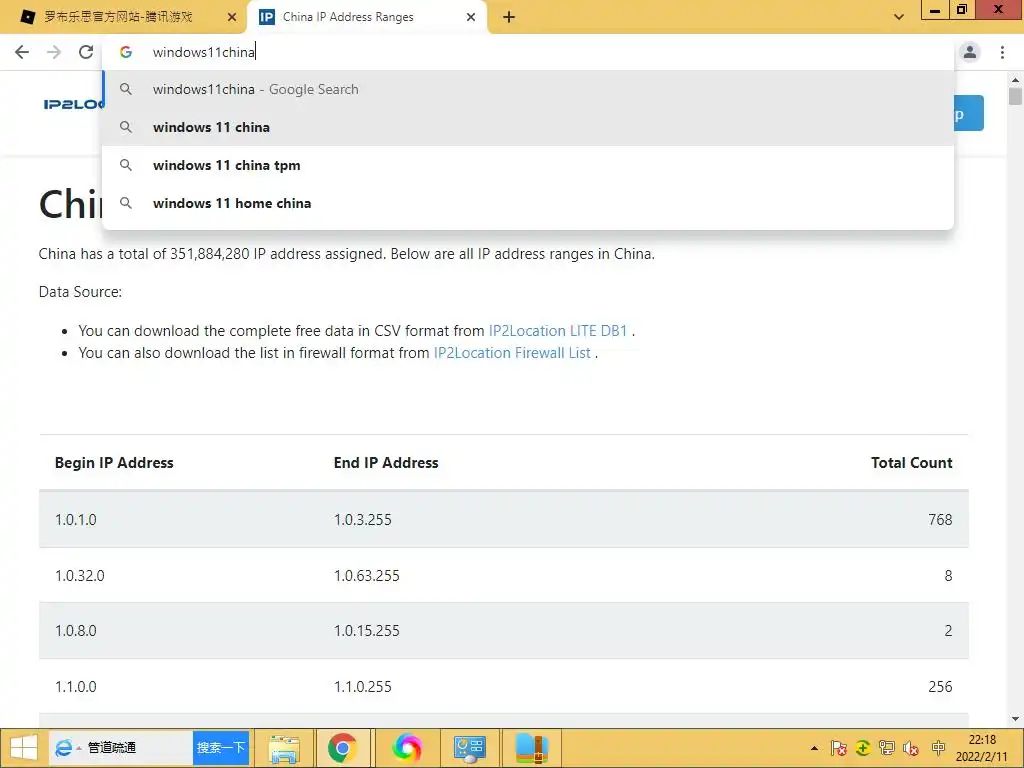Click the scrollbar down arrow

click(1015, 720)
